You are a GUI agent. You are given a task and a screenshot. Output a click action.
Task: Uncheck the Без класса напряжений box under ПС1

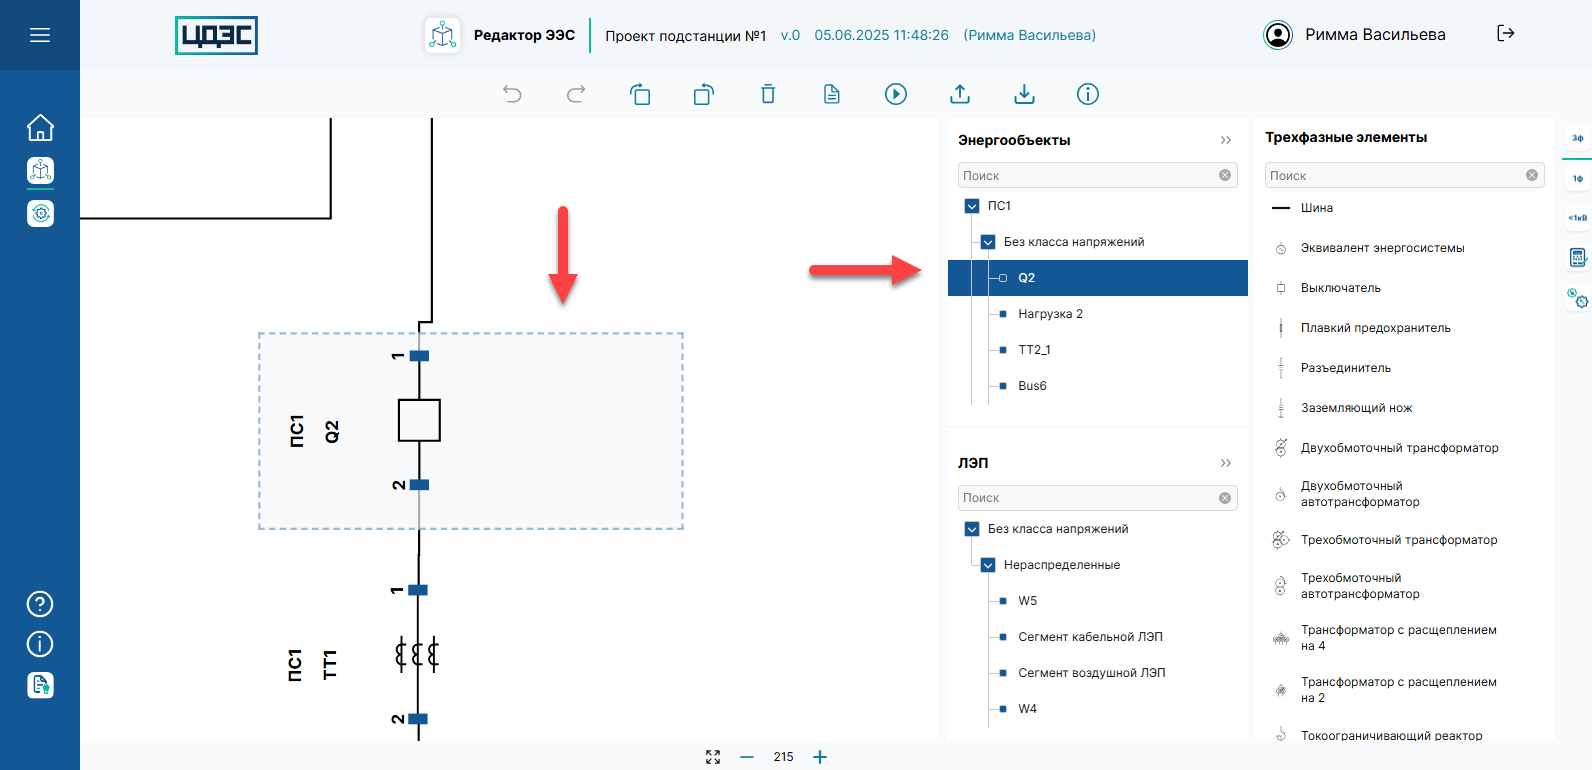pyautogui.click(x=988, y=242)
